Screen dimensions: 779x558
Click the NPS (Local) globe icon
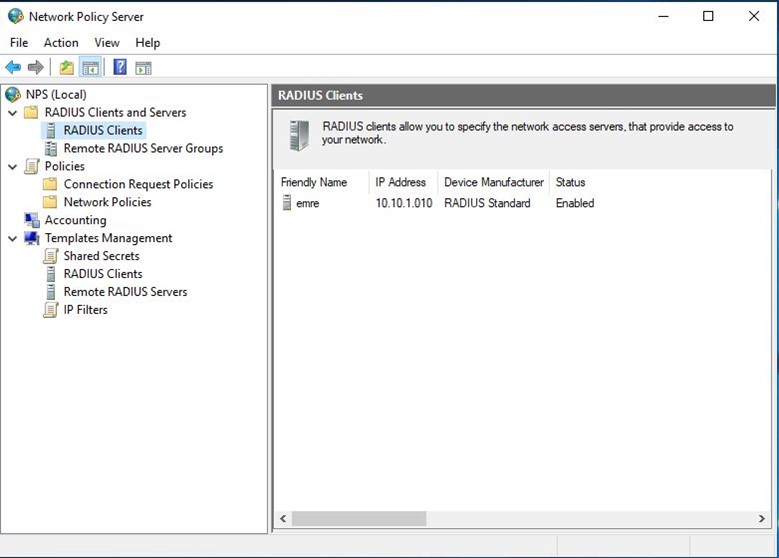click(x=13, y=94)
